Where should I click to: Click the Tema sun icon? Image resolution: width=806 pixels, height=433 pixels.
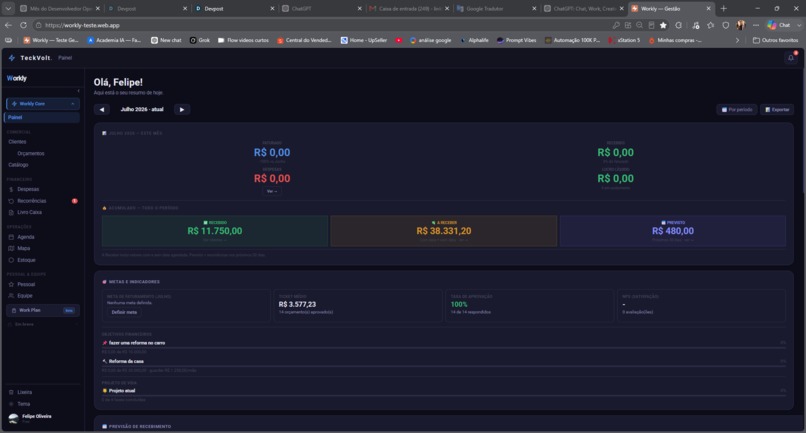click(x=11, y=404)
